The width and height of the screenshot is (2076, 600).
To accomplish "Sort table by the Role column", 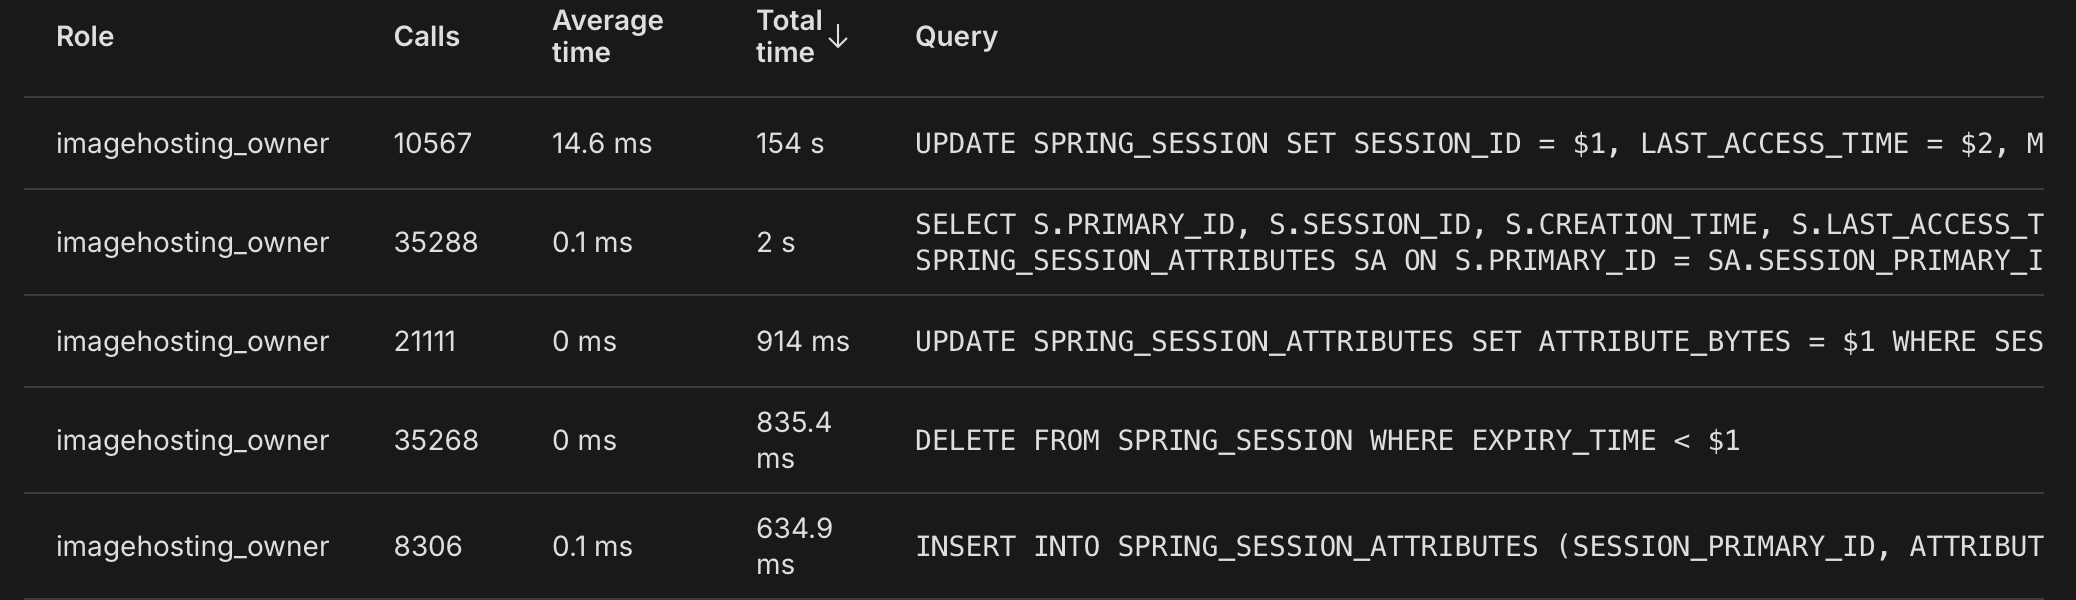I will pos(85,37).
